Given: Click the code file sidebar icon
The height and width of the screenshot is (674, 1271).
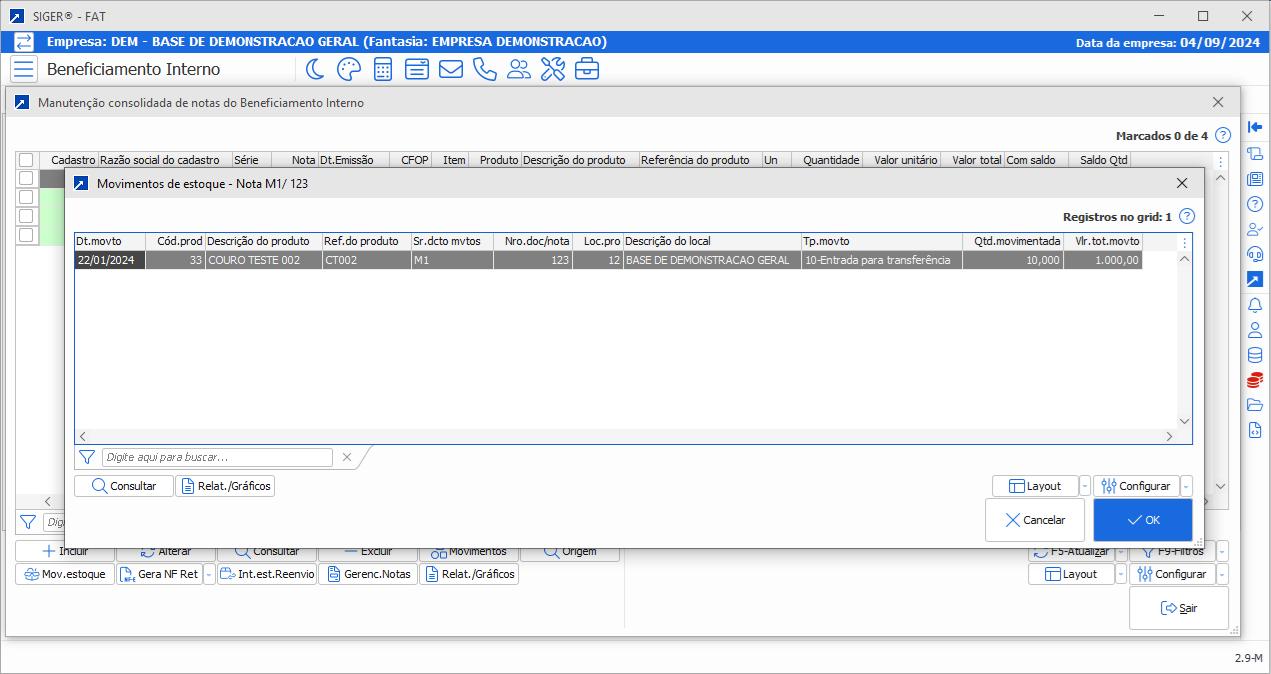Looking at the screenshot, I should pyautogui.click(x=1255, y=431).
